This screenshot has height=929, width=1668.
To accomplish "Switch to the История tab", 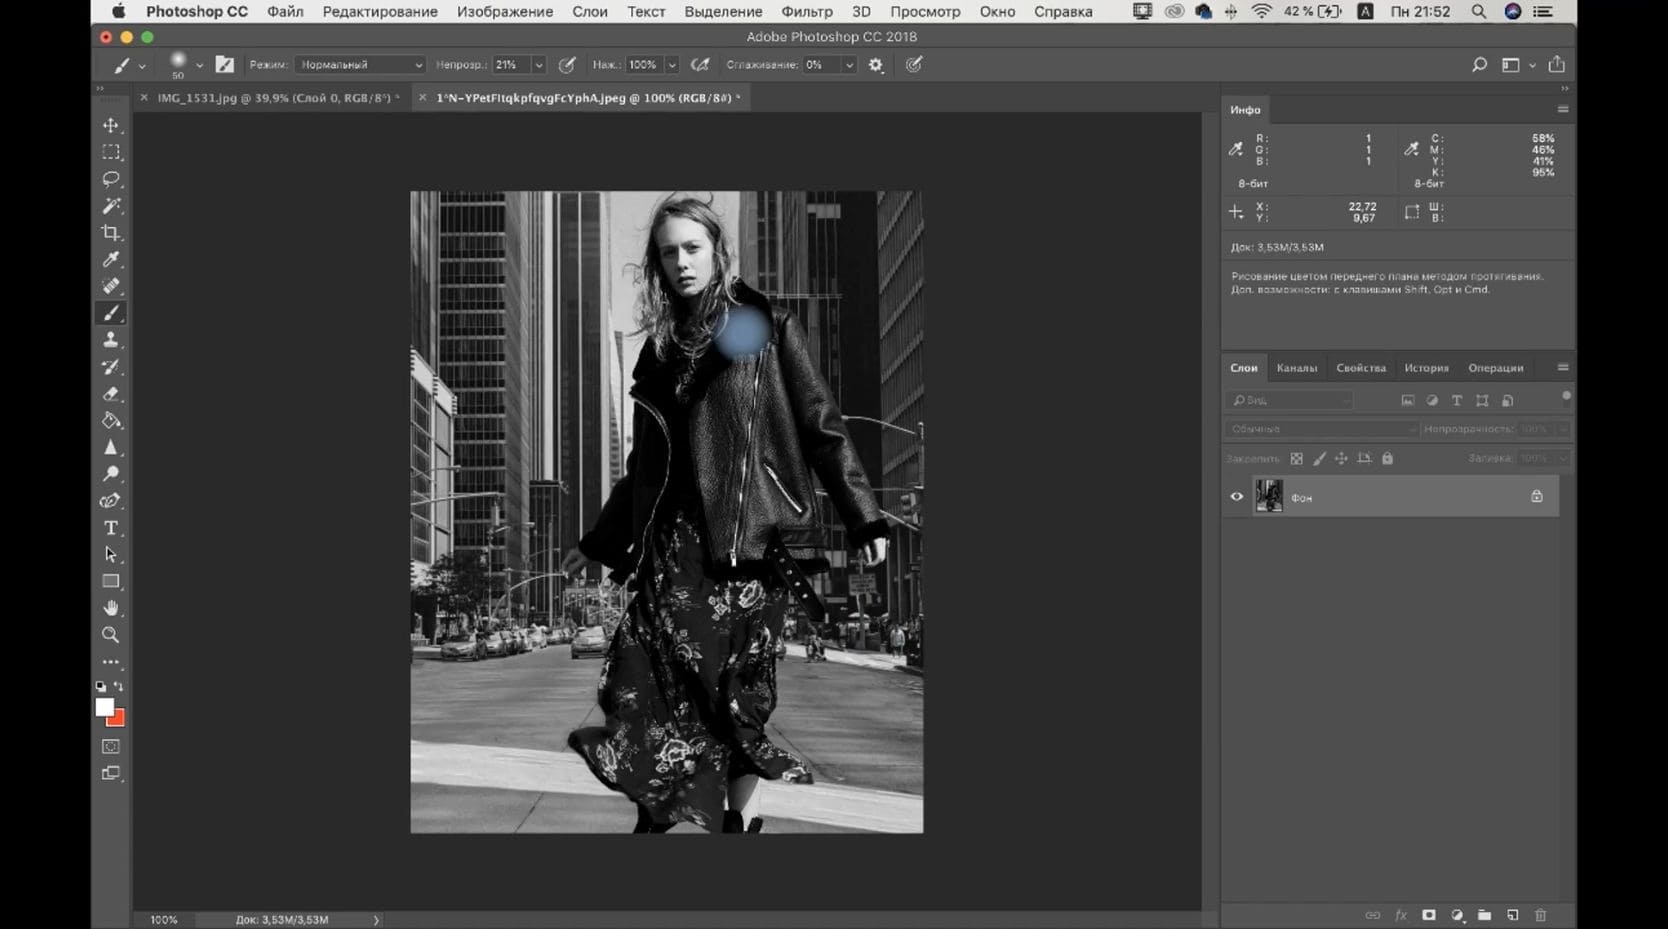I will click(1426, 368).
